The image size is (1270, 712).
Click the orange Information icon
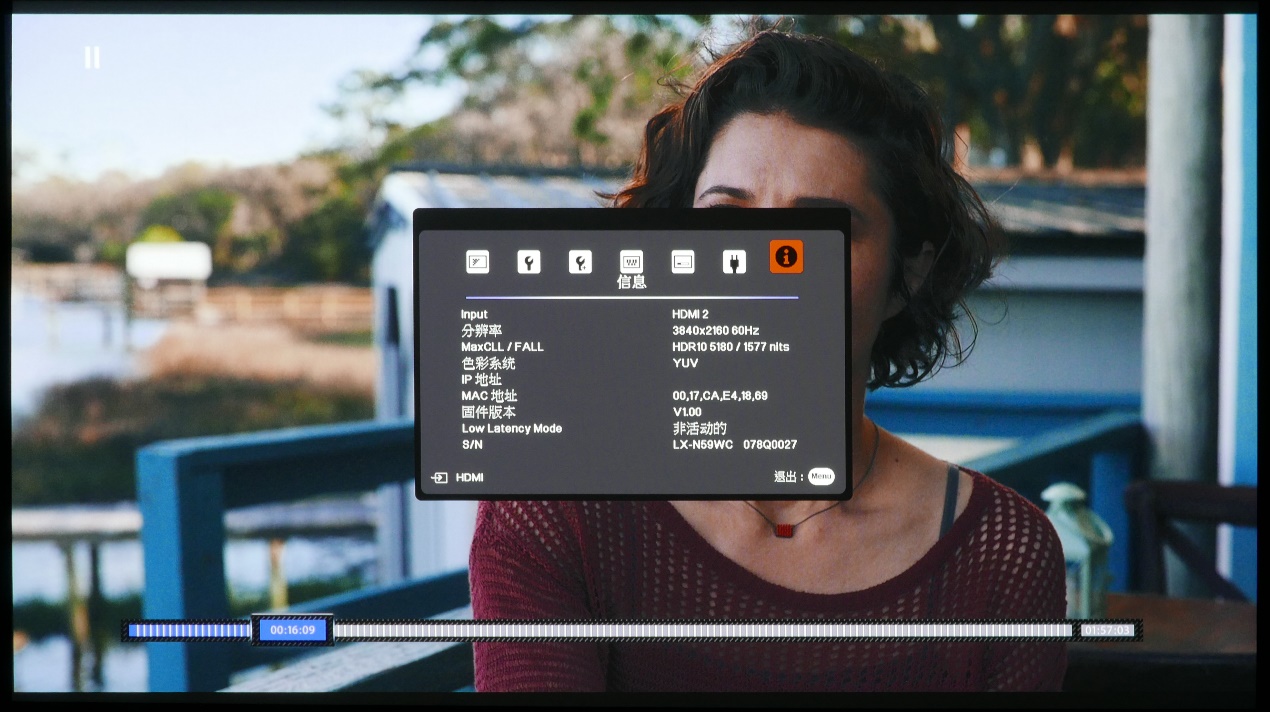click(x=786, y=257)
